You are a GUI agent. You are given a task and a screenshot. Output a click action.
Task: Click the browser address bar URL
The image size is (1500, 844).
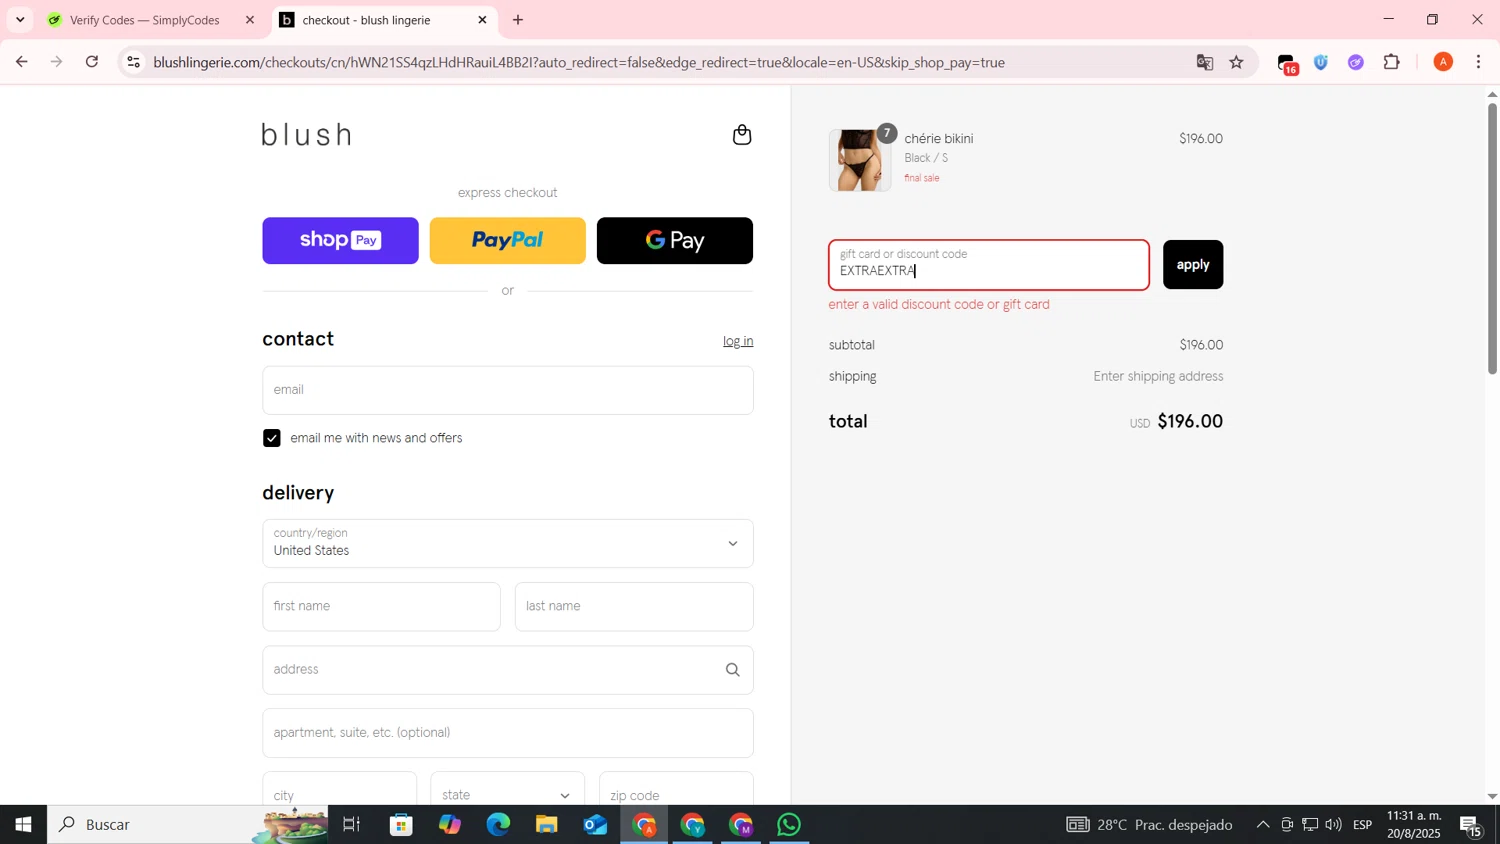(x=579, y=62)
